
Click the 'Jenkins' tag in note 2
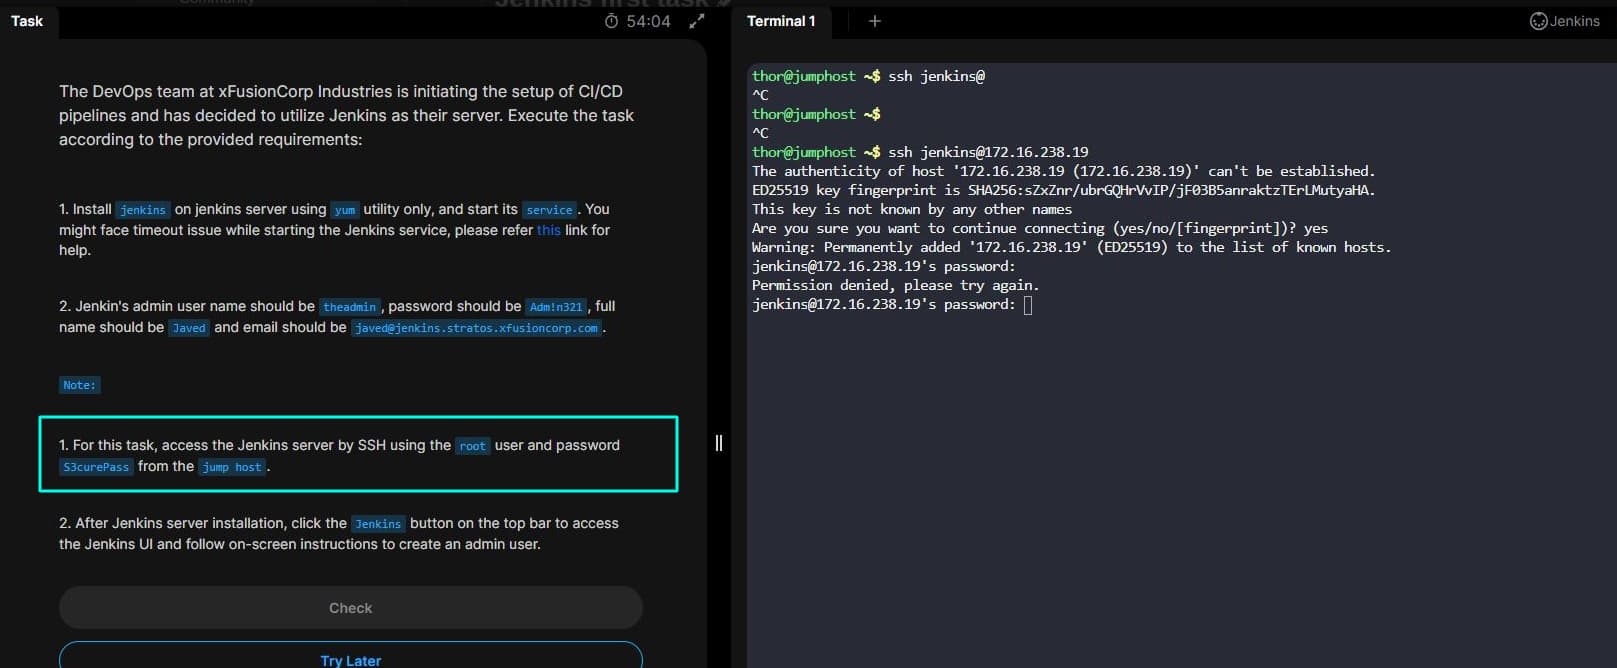pos(378,524)
